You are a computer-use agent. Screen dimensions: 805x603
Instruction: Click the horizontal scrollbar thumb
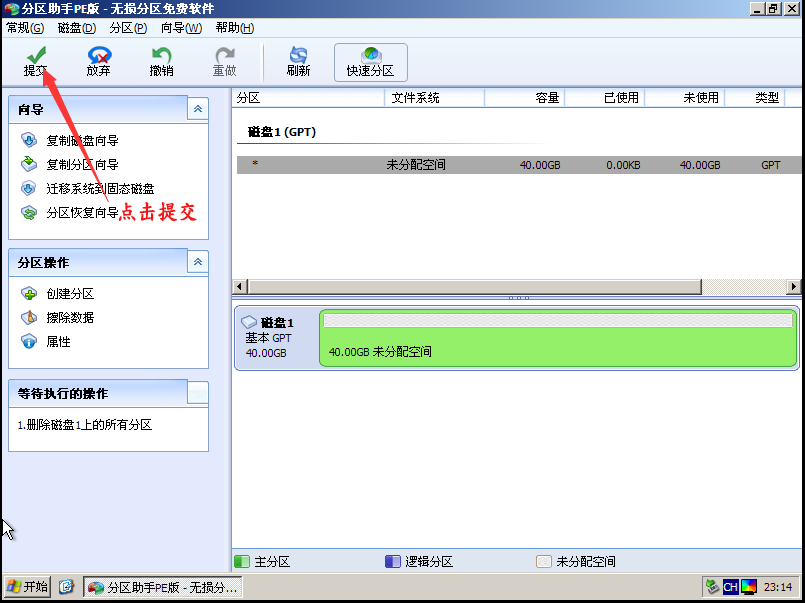(474, 286)
